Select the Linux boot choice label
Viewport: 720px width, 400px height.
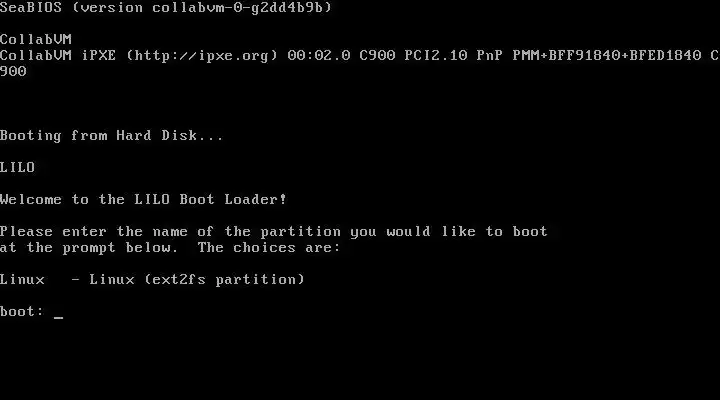[x=22, y=279]
